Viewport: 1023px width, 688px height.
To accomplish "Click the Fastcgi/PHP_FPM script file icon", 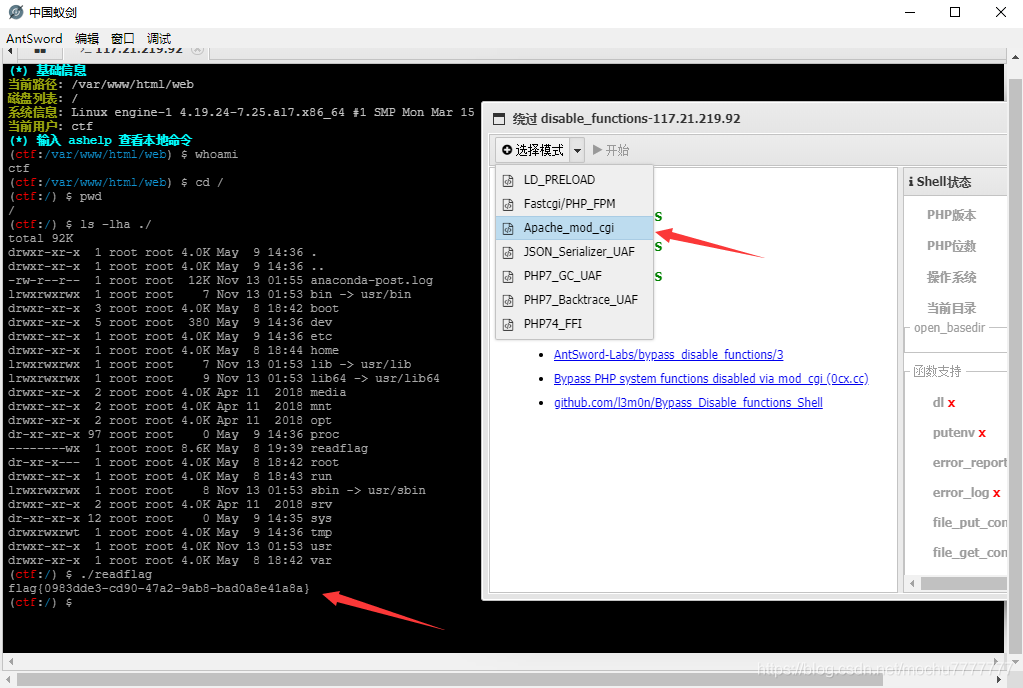I will 508,205.
